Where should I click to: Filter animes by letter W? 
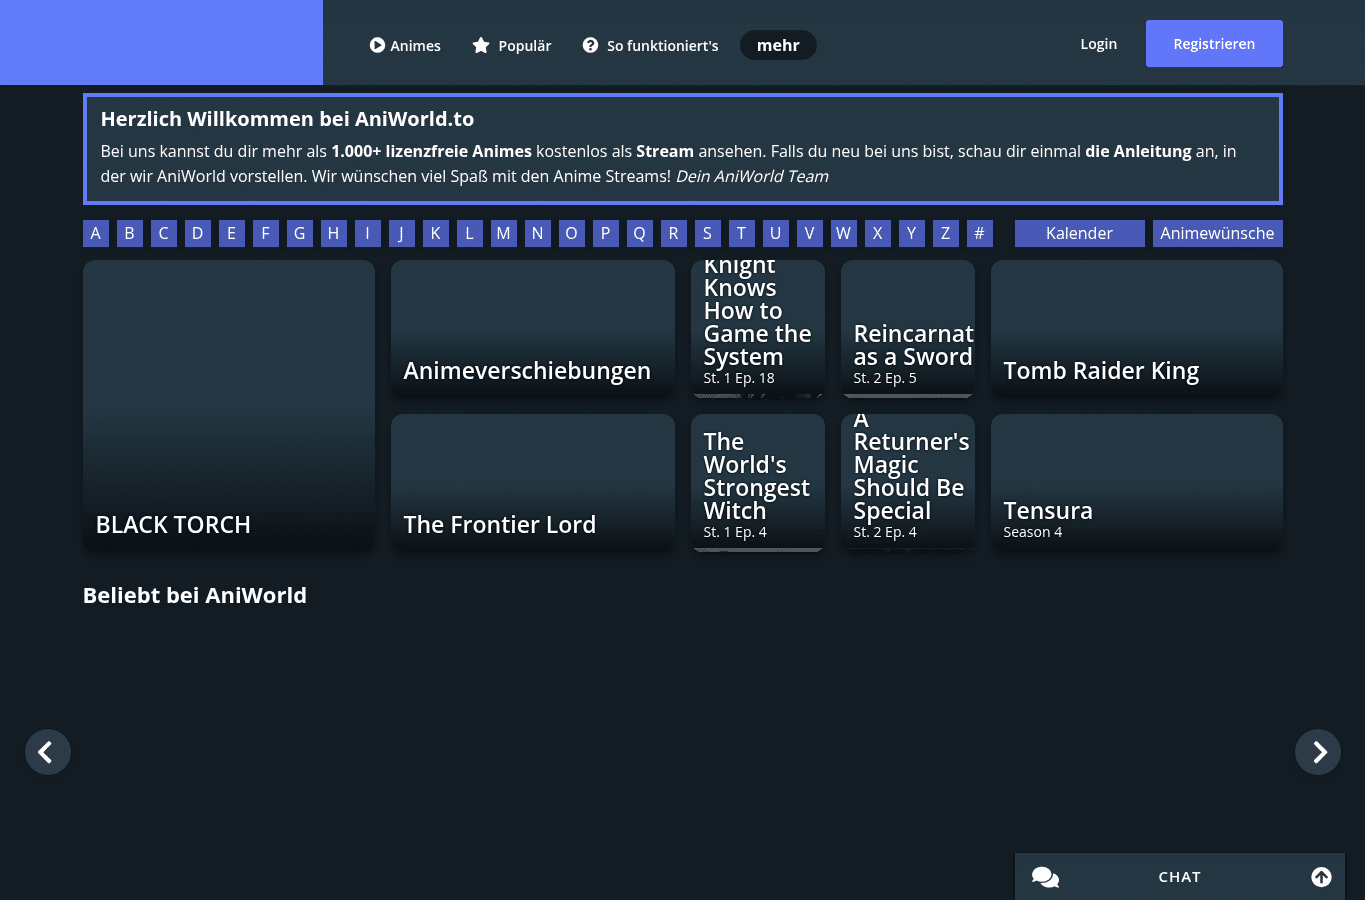[844, 233]
